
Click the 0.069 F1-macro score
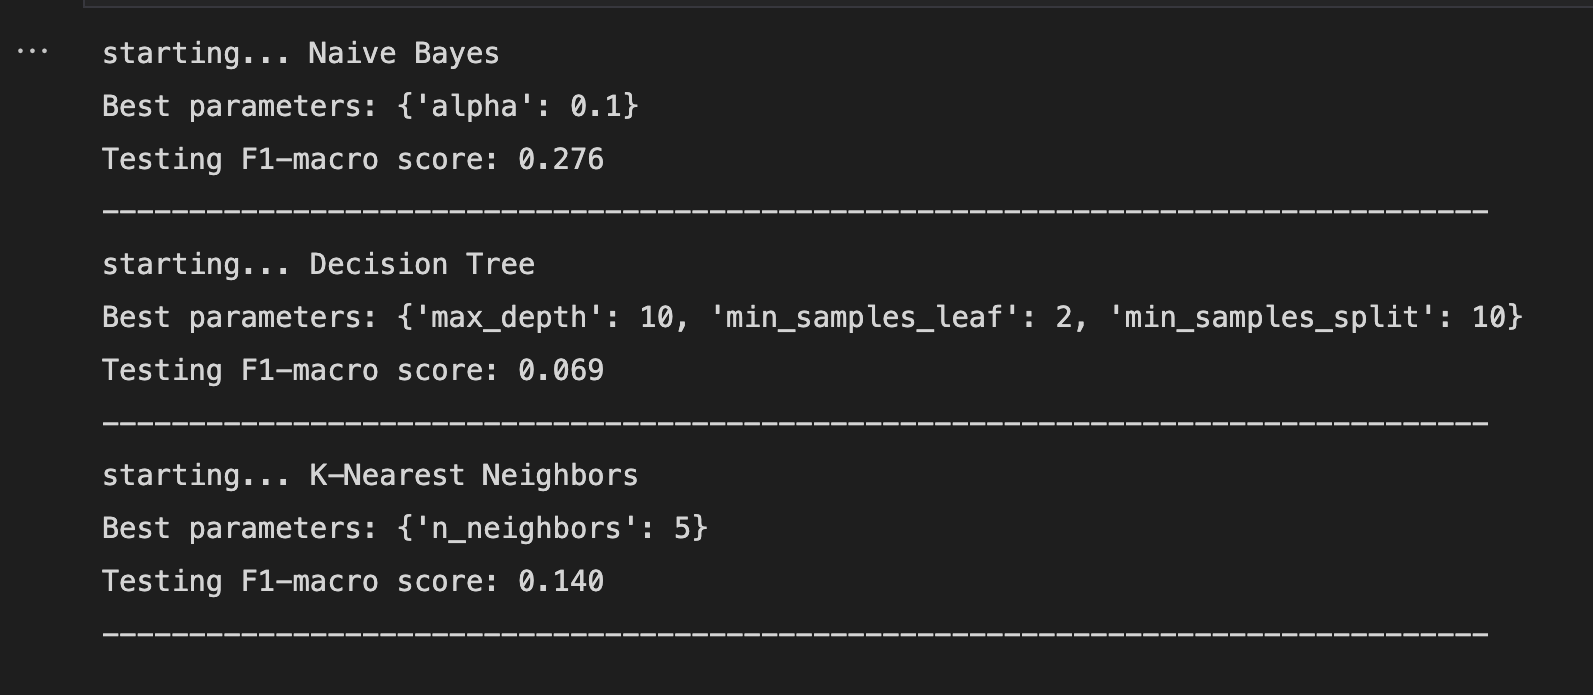[x=561, y=370]
